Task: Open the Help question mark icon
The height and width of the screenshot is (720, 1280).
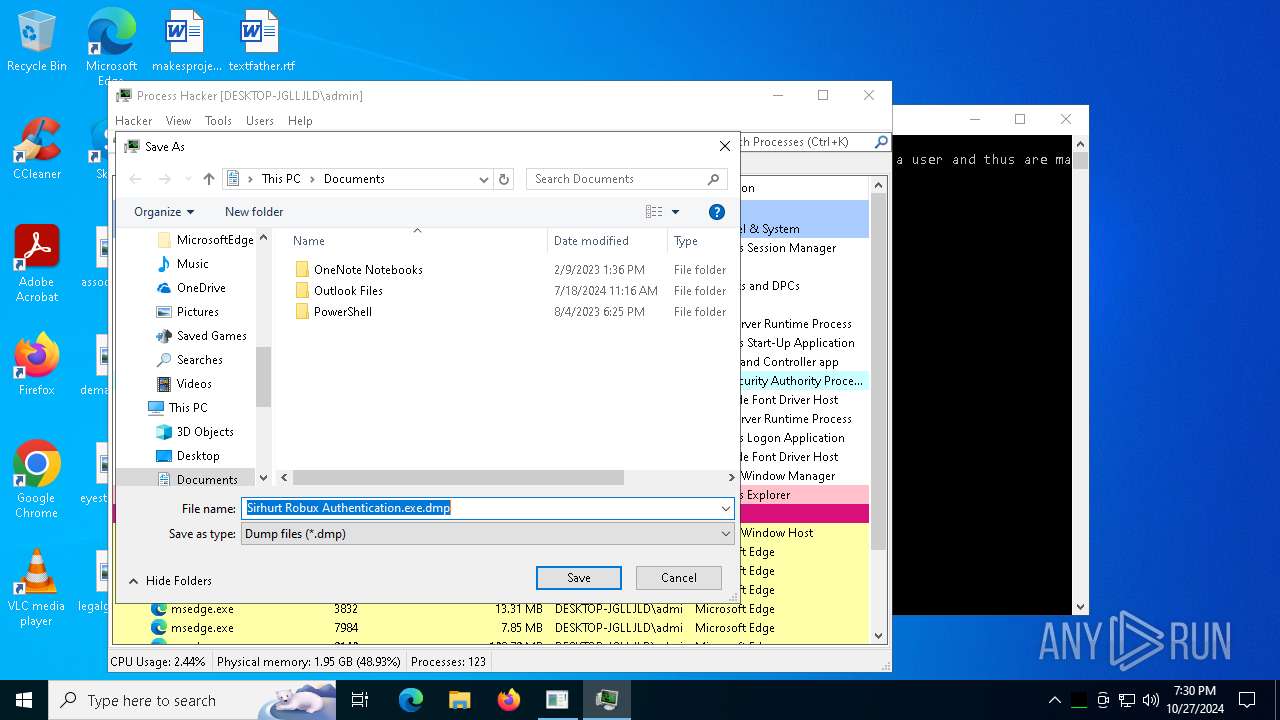Action: 716,212
